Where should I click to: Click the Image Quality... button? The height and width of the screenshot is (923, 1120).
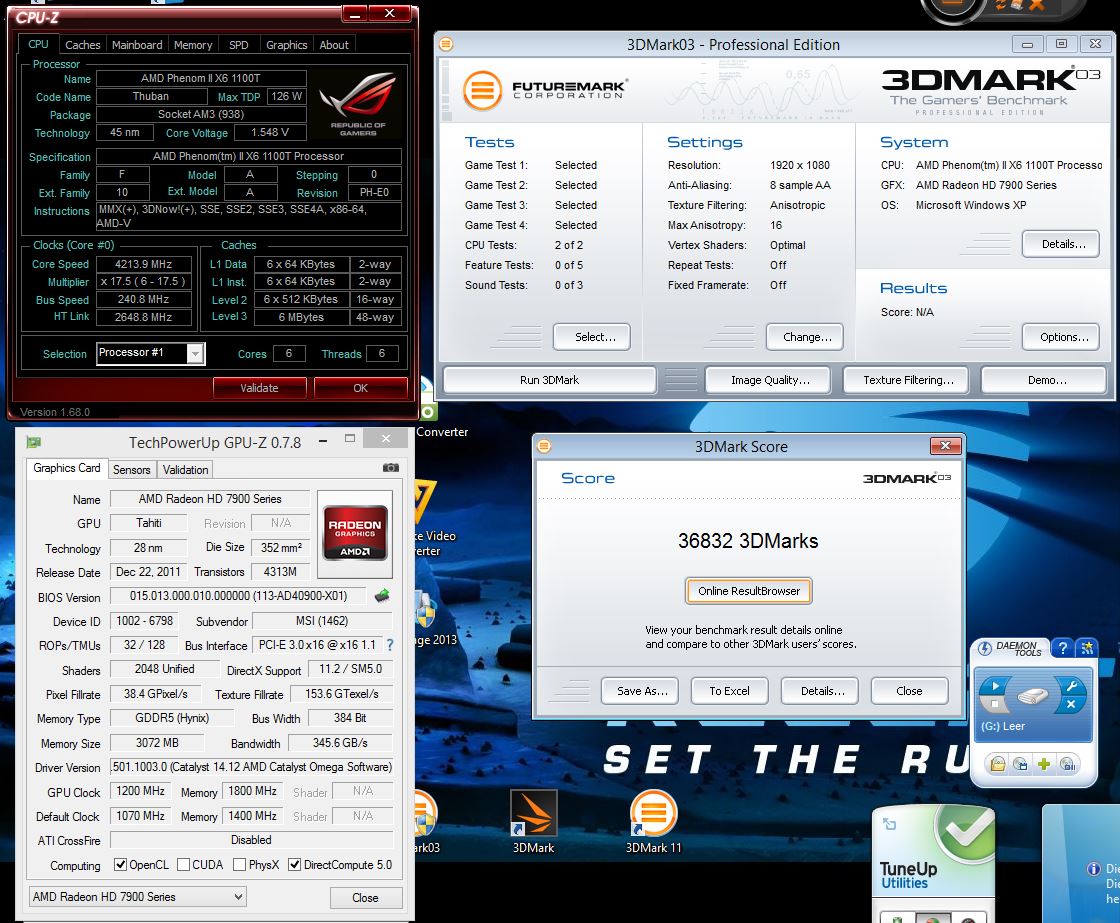coord(768,380)
